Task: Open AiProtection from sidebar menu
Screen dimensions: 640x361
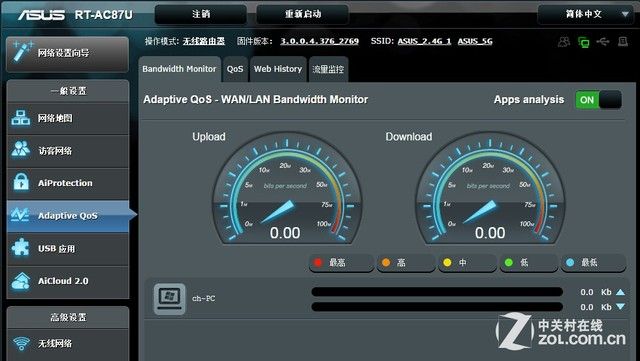Action: click(x=68, y=183)
